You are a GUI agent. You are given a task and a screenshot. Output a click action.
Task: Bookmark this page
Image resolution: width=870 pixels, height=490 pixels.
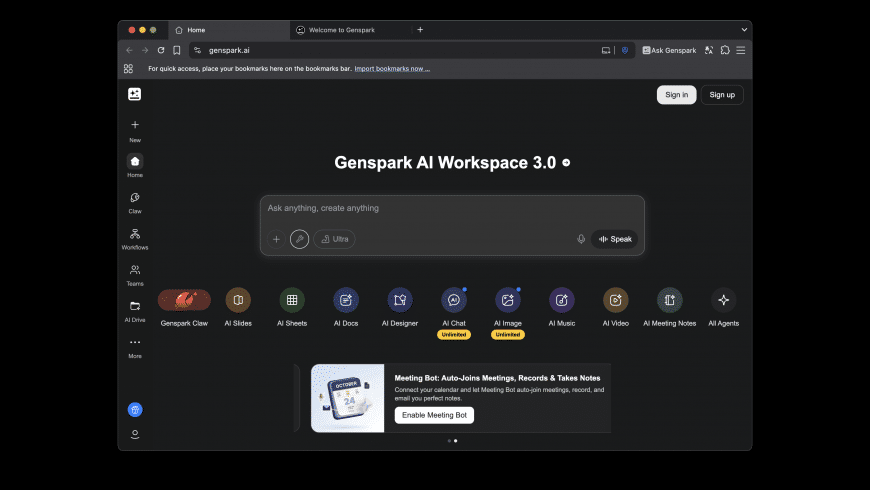[176, 50]
